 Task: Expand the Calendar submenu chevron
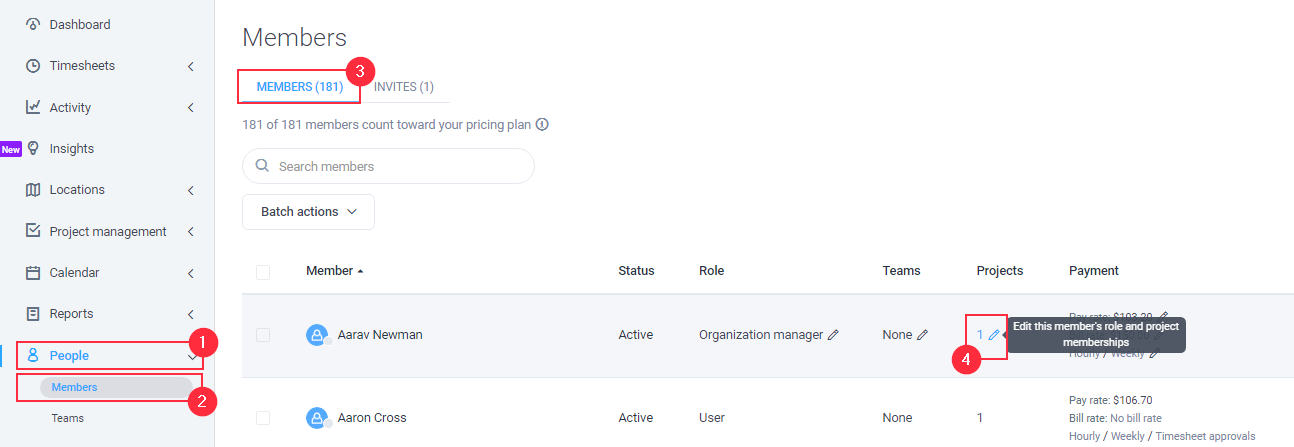[190, 272]
